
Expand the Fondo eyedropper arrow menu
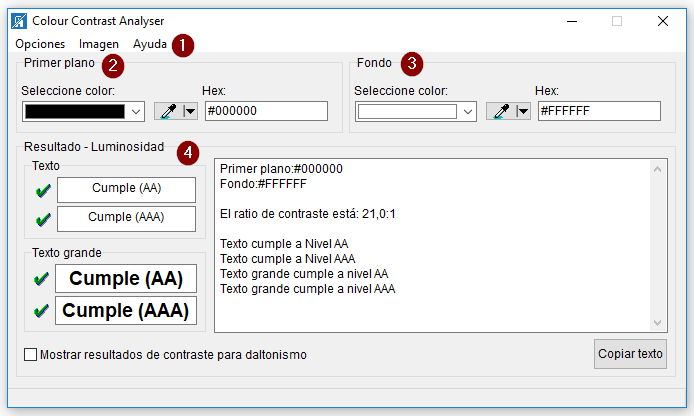(521, 111)
